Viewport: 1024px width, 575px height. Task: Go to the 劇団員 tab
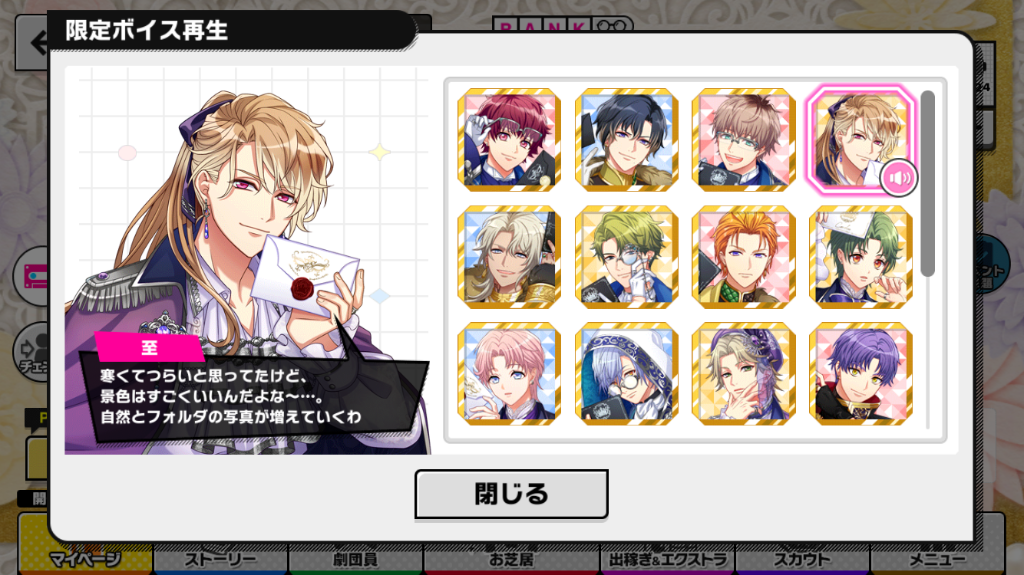click(x=355, y=560)
